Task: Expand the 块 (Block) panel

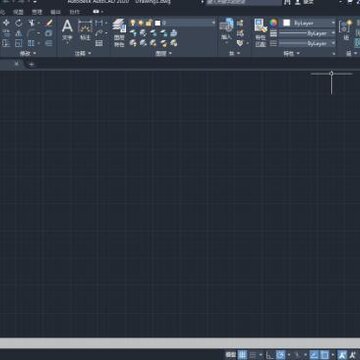Action: 234,53
